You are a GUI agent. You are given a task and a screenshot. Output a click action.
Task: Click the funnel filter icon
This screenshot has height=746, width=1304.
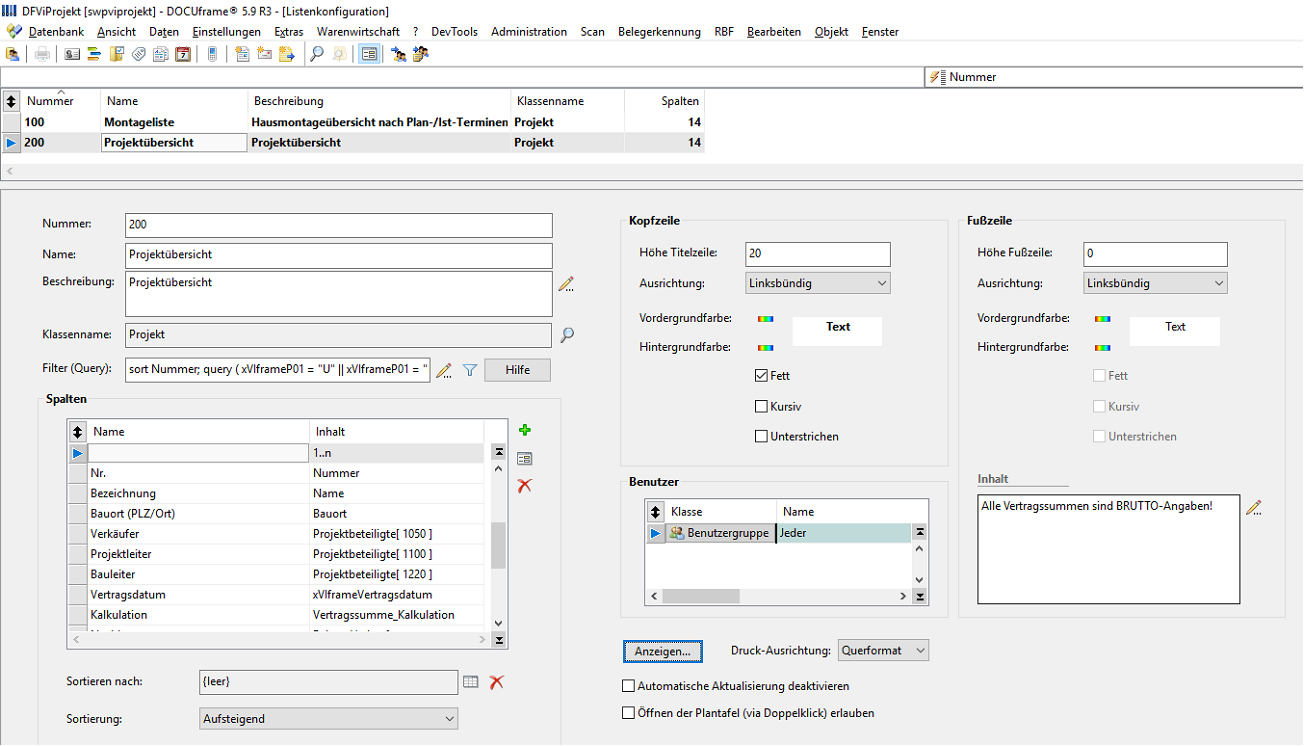point(469,371)
